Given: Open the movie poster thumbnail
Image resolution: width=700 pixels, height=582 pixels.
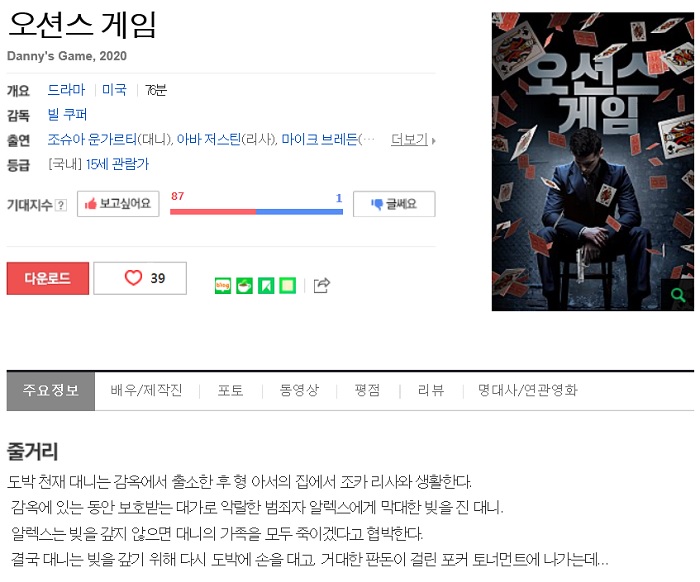Looking at the screenshot, I should click(x=593, y=162).
